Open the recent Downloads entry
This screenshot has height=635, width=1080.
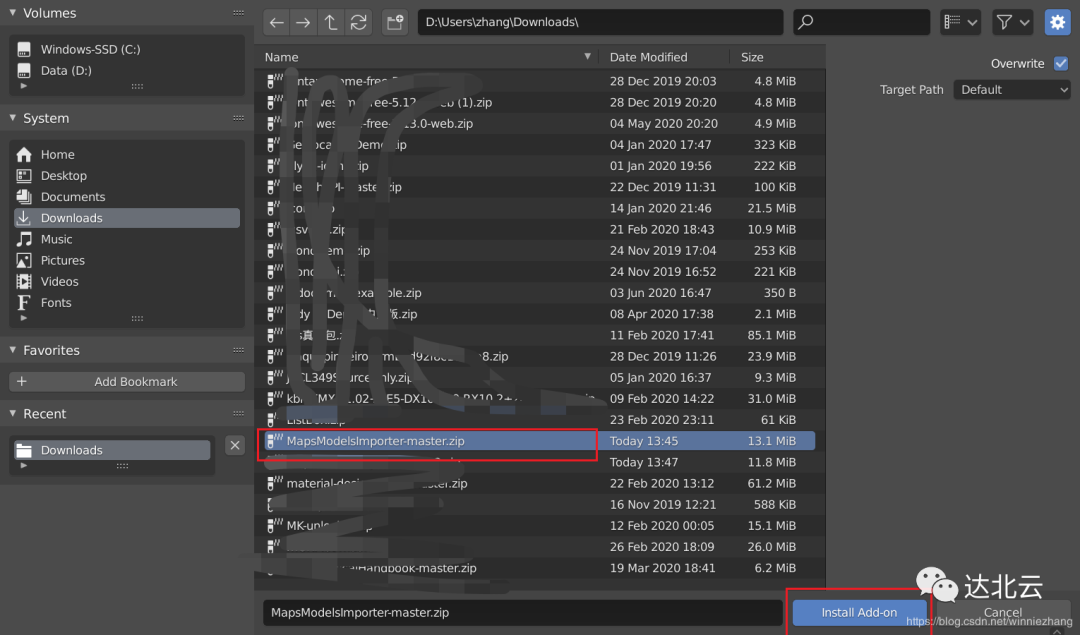click(112, 450)
